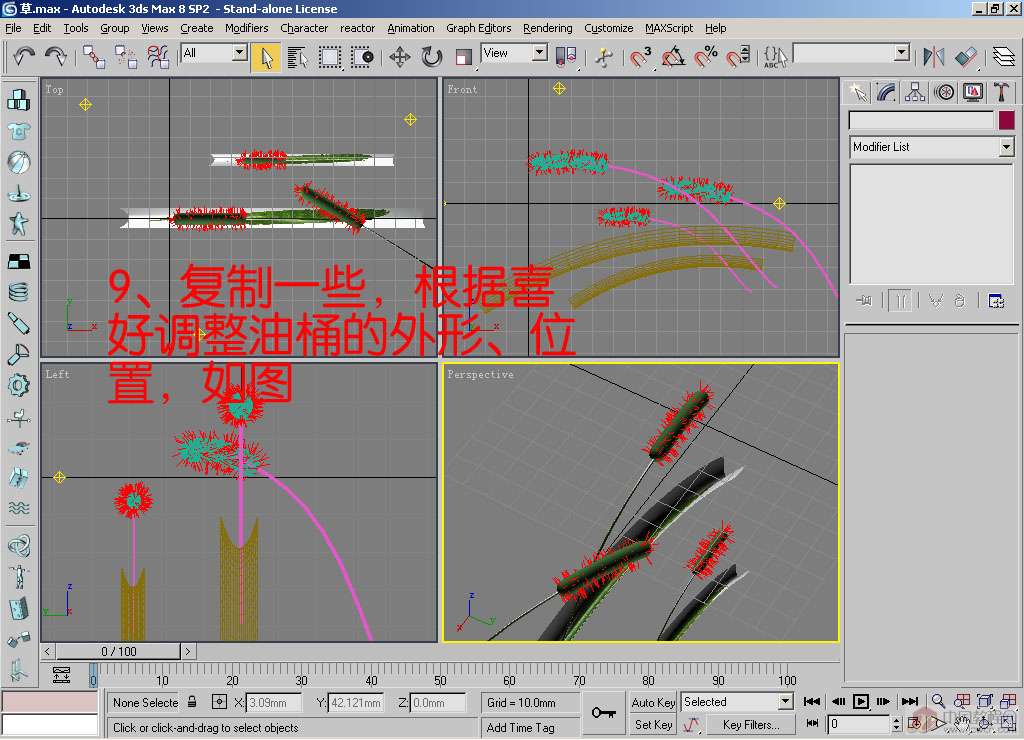1024x740 pixels.
Task: Activate the Select and Move tool
Action: (400, 57)
